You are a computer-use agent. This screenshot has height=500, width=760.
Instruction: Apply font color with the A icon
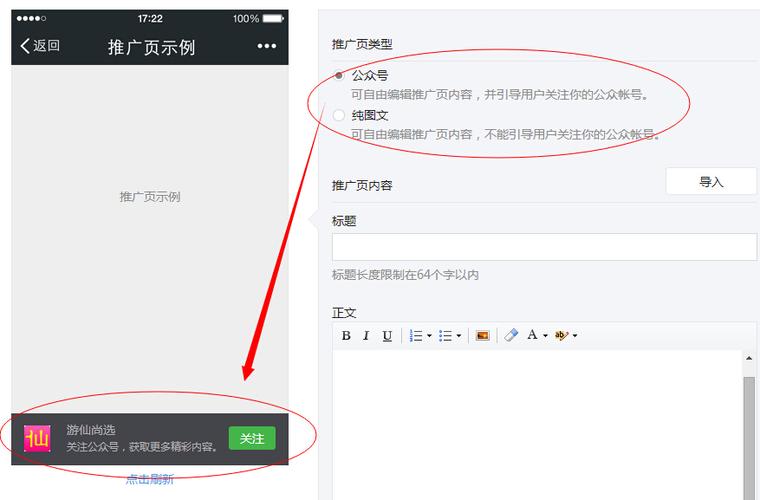click(532, 334)
